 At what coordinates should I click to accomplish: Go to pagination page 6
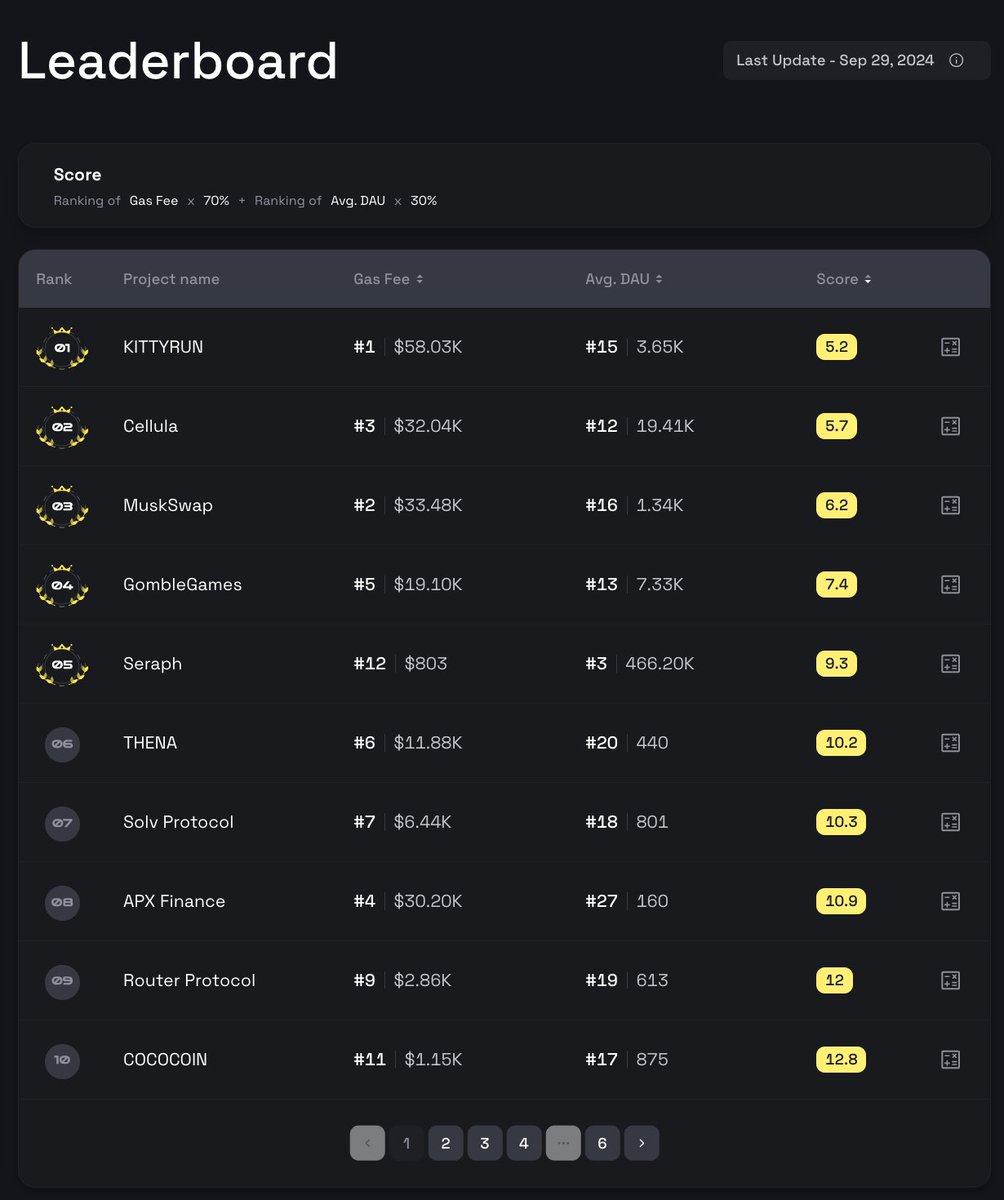[602, 1143]
